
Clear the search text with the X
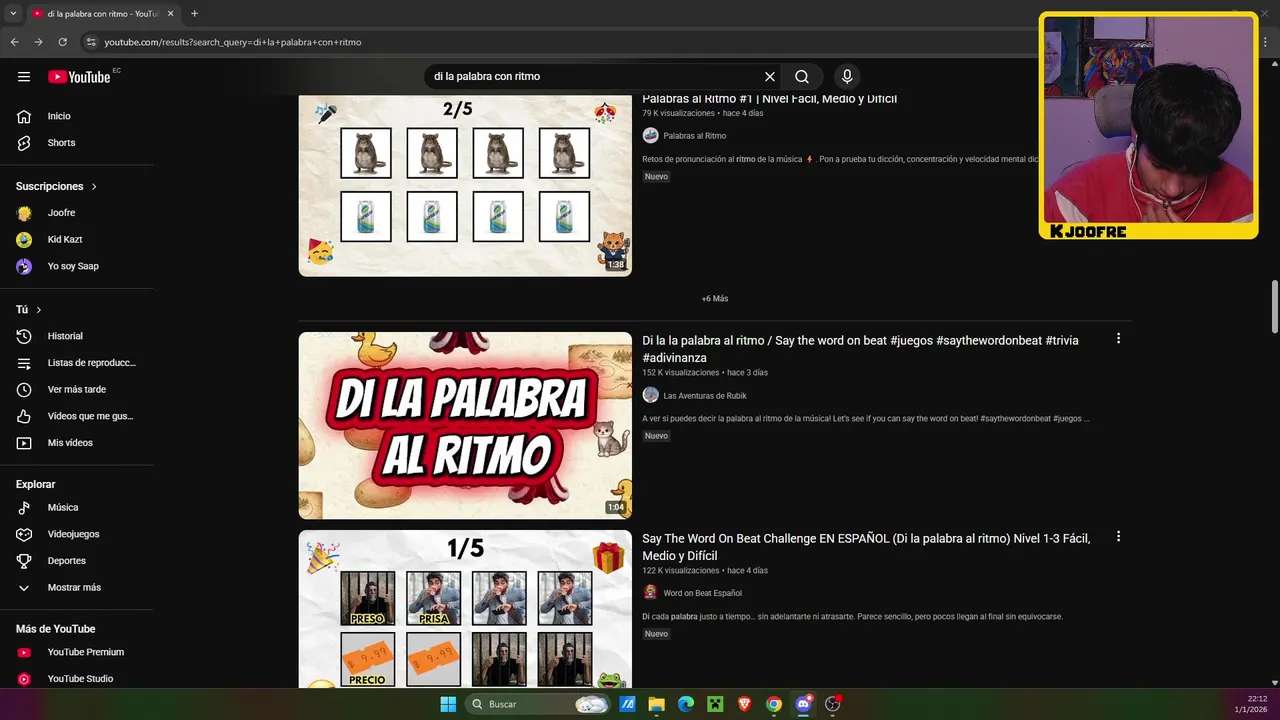770,77
